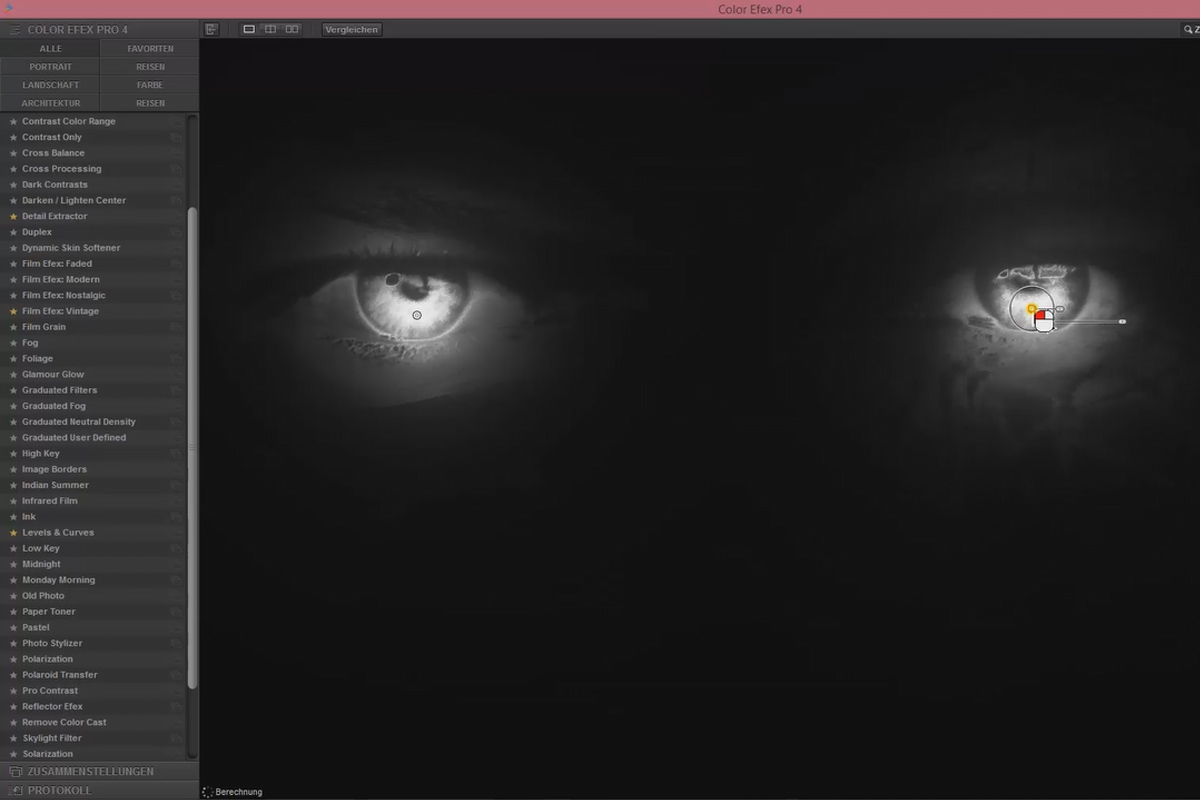Expand the Zusammenstellungen section
Image resolution: width=1200 pixels, height=800 pixels.
[x=99, y=771]
